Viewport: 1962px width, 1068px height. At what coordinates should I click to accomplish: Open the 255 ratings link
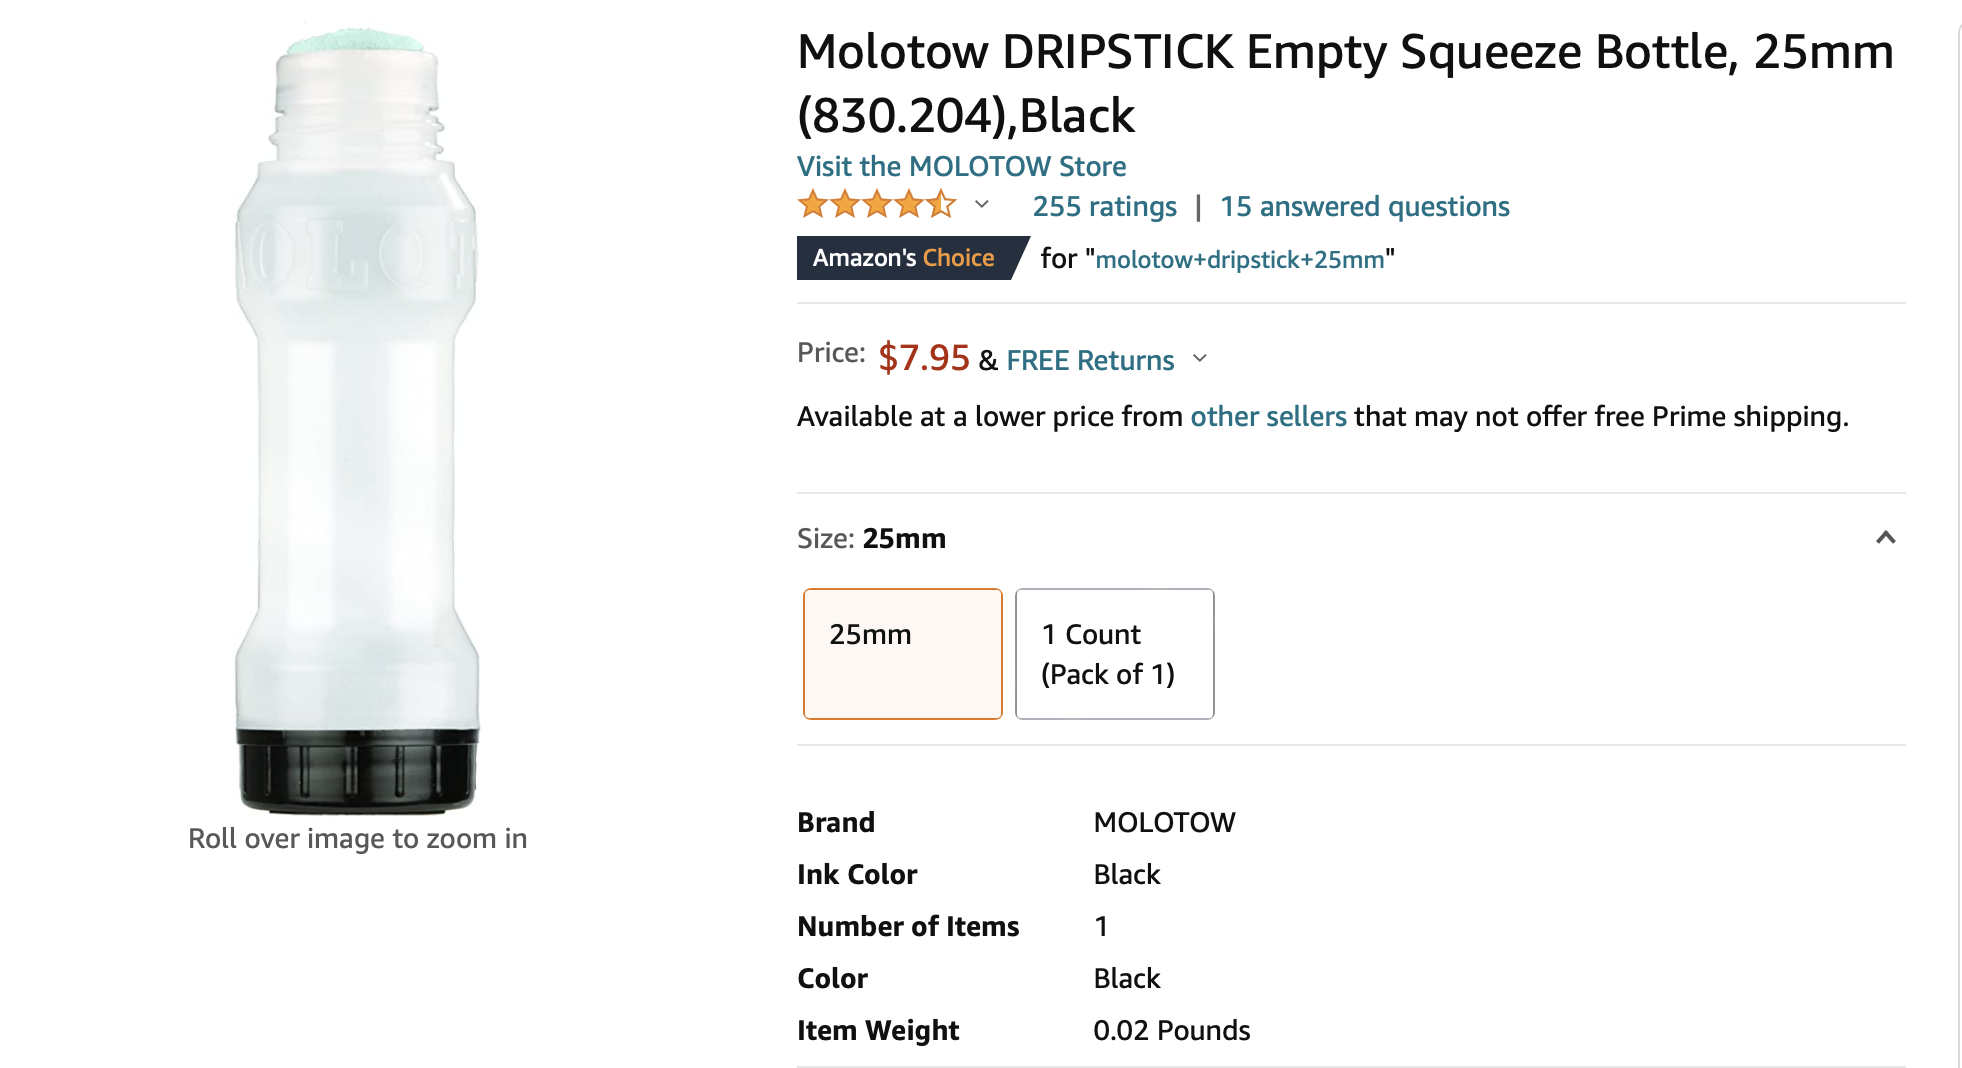[1104, 207]
